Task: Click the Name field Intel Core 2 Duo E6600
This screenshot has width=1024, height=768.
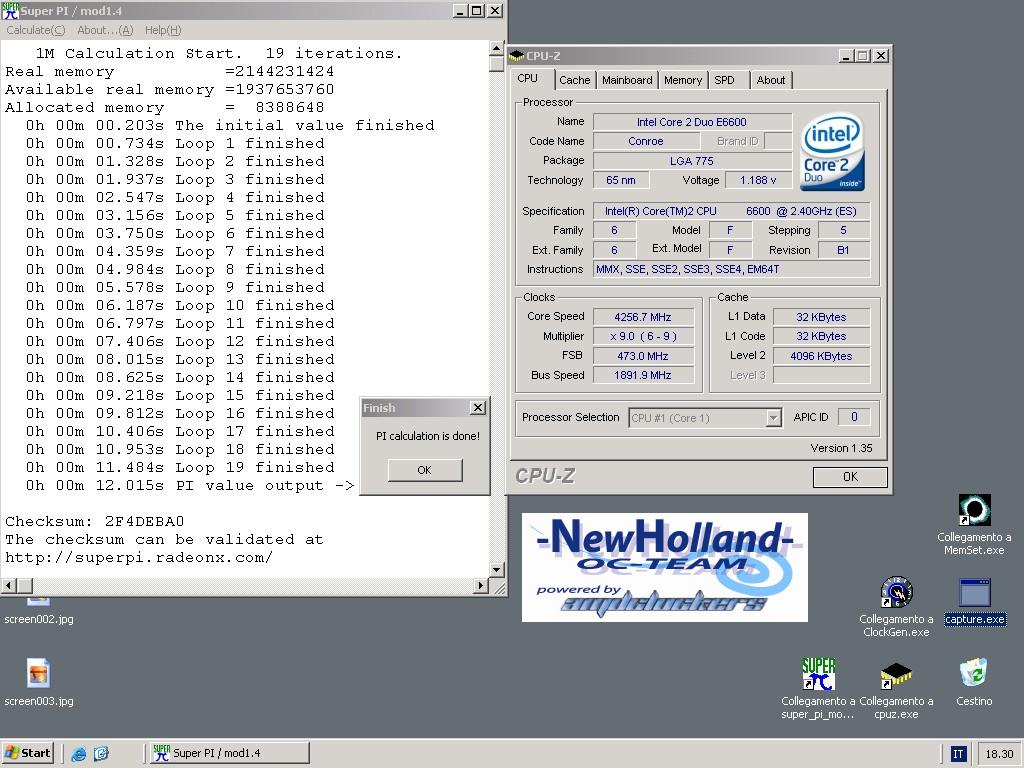Action: (x=692, y=121)
